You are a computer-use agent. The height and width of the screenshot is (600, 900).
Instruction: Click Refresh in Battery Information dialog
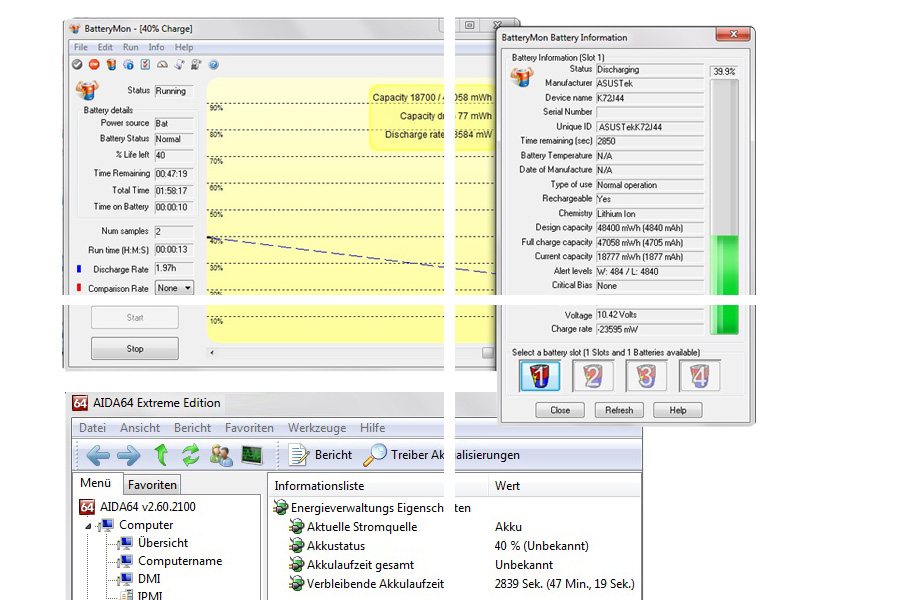click(619, 410)
